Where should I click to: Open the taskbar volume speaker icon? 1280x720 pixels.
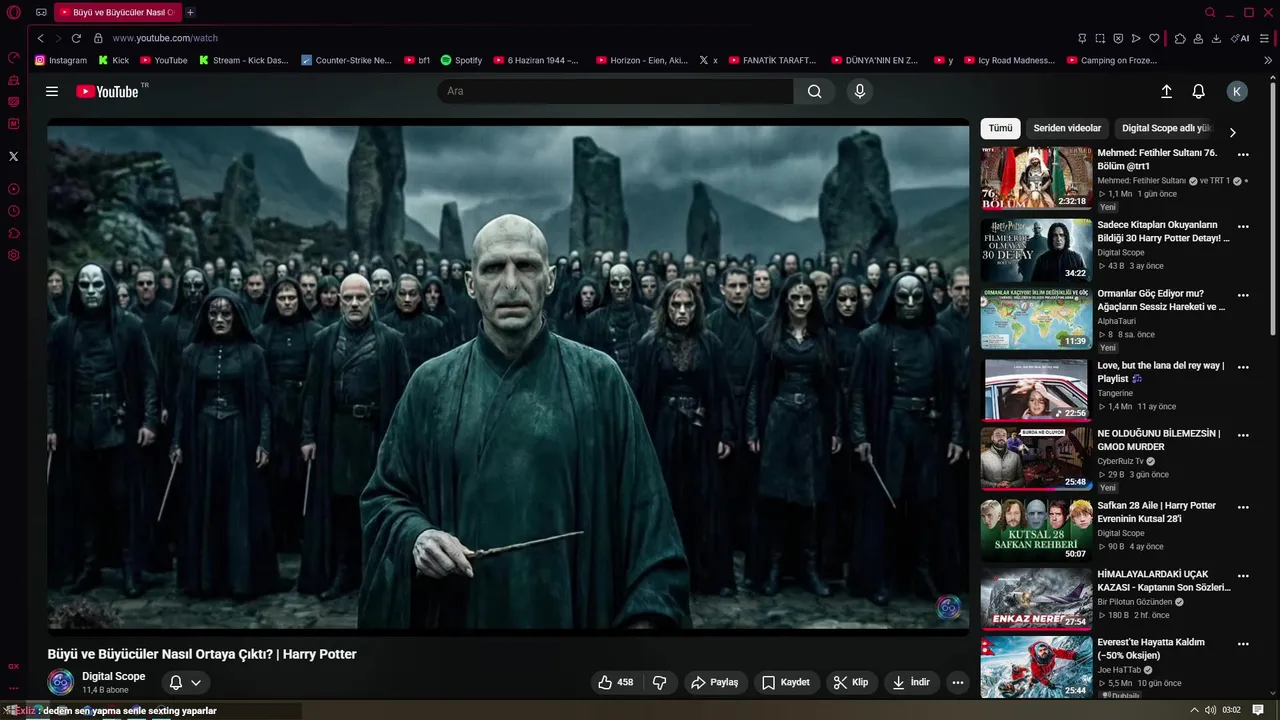pos(1210,710)
